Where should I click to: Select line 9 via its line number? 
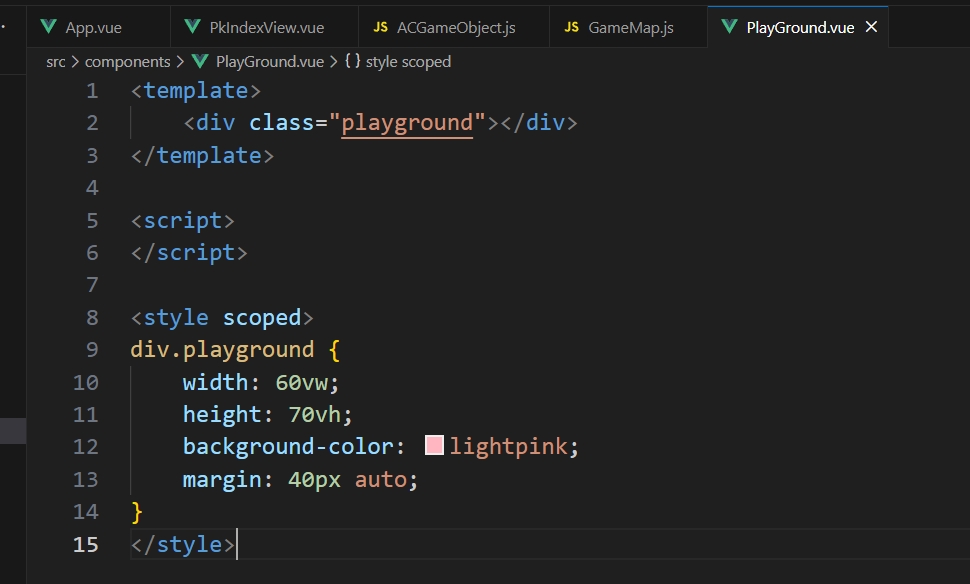click(92, 350)
